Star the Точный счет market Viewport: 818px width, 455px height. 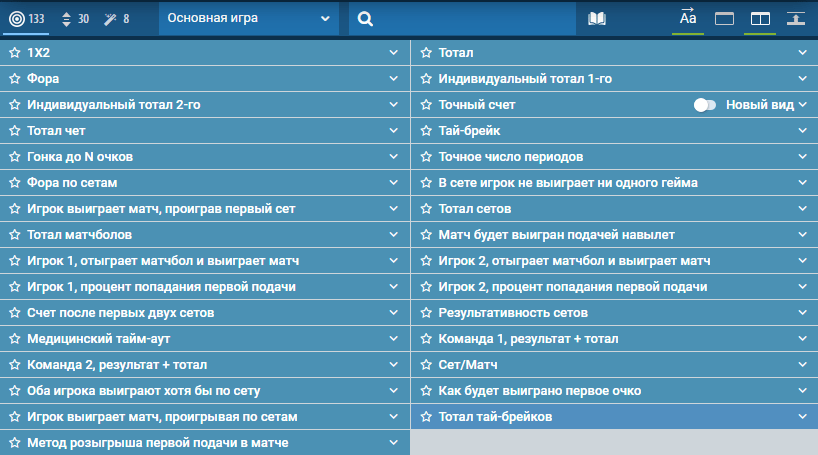coord(426,104)
